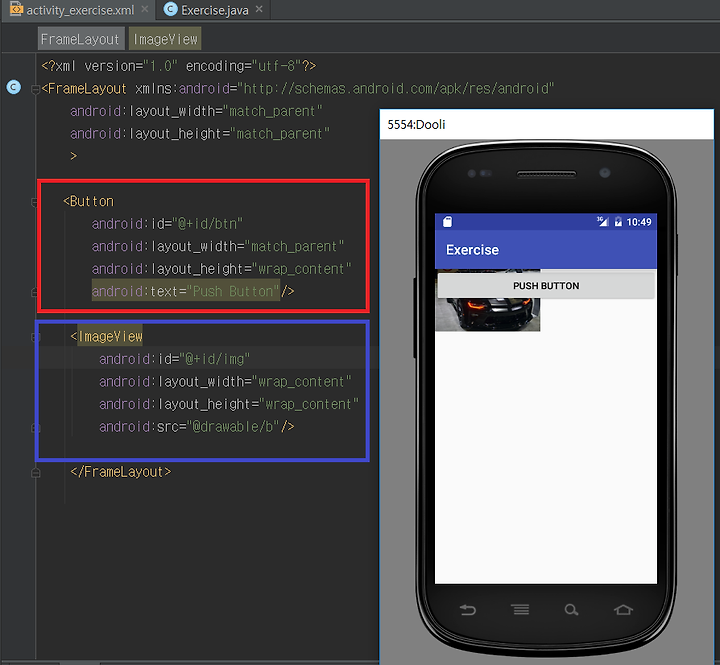
Task: Click the ImageView layout_height wrap_content value
Action: (309, 404)
